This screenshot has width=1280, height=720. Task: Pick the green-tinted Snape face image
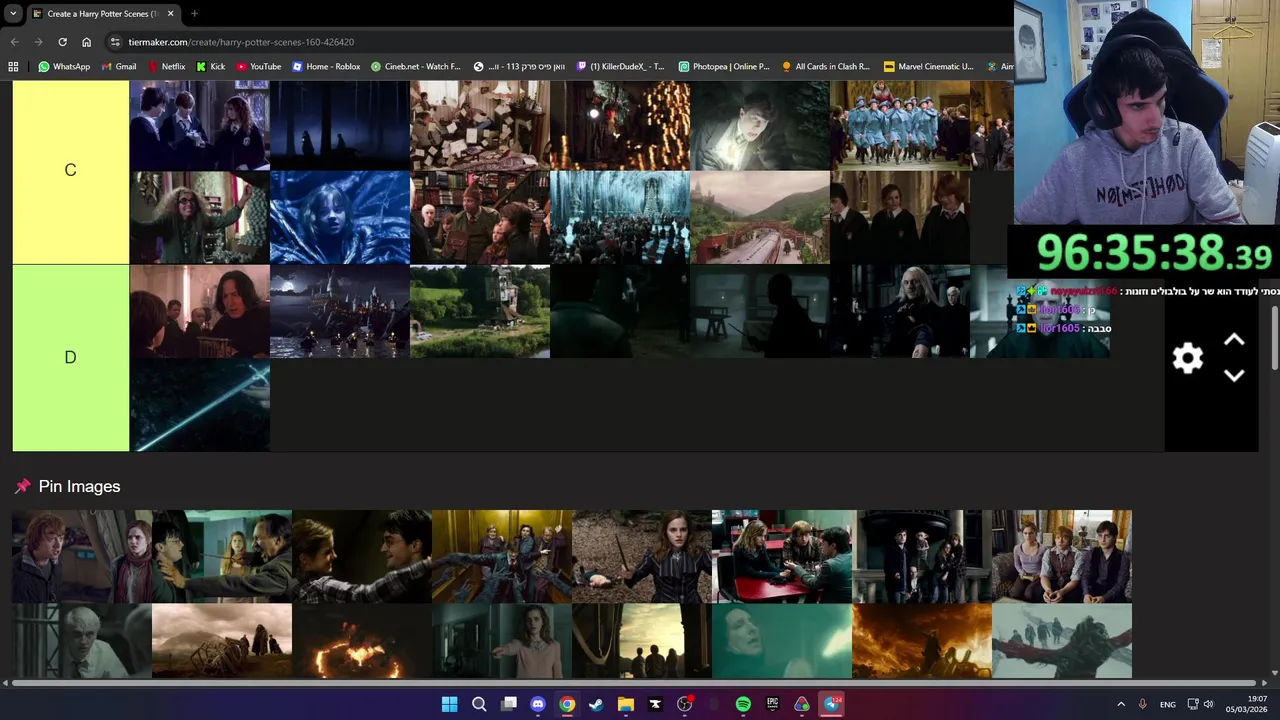tap(782, 641)
